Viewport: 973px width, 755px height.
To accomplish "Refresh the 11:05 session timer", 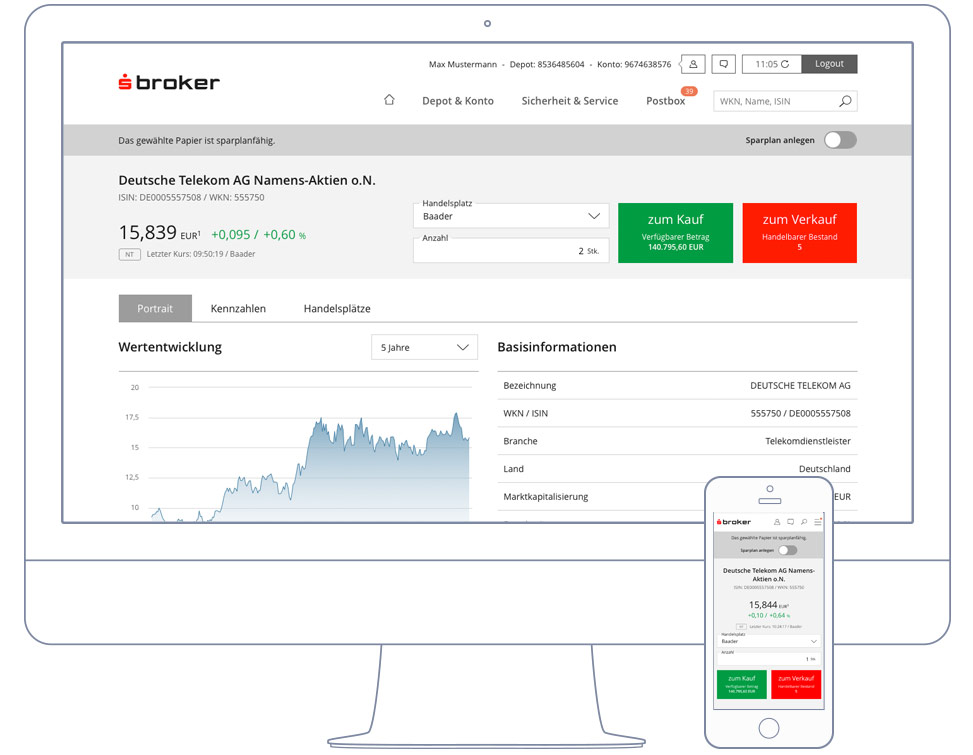I will click(785, 64).
